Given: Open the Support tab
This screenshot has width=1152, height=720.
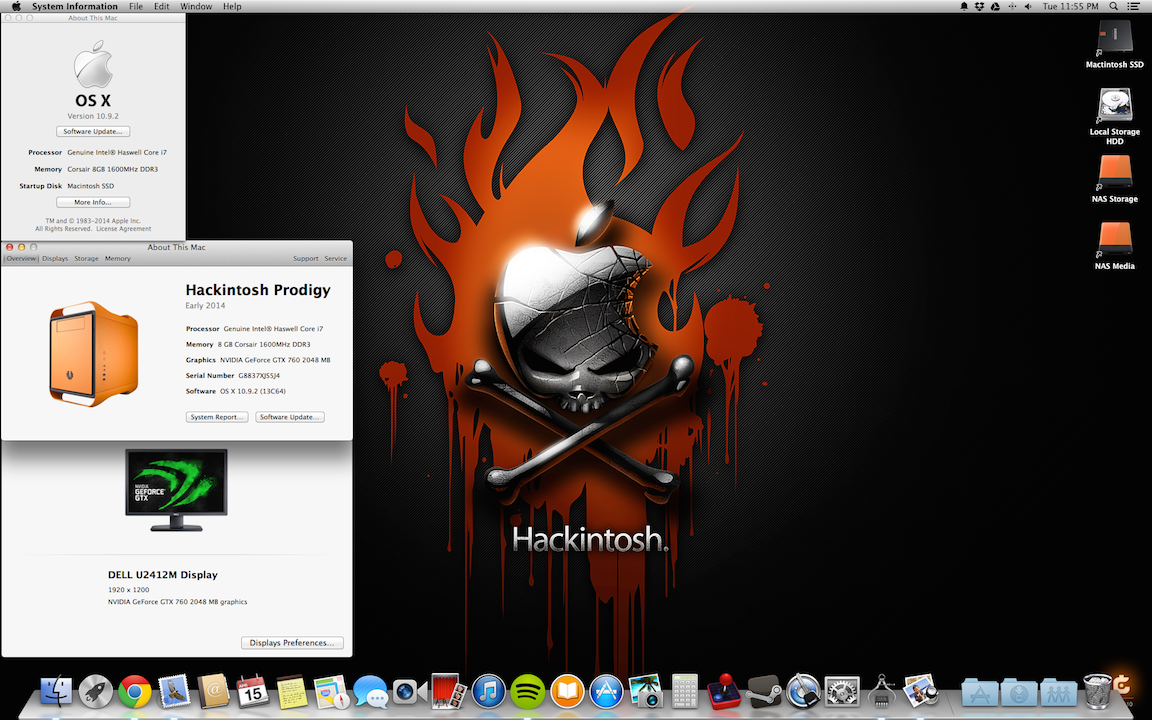Looking at the screenshot, I should [306, 259].
